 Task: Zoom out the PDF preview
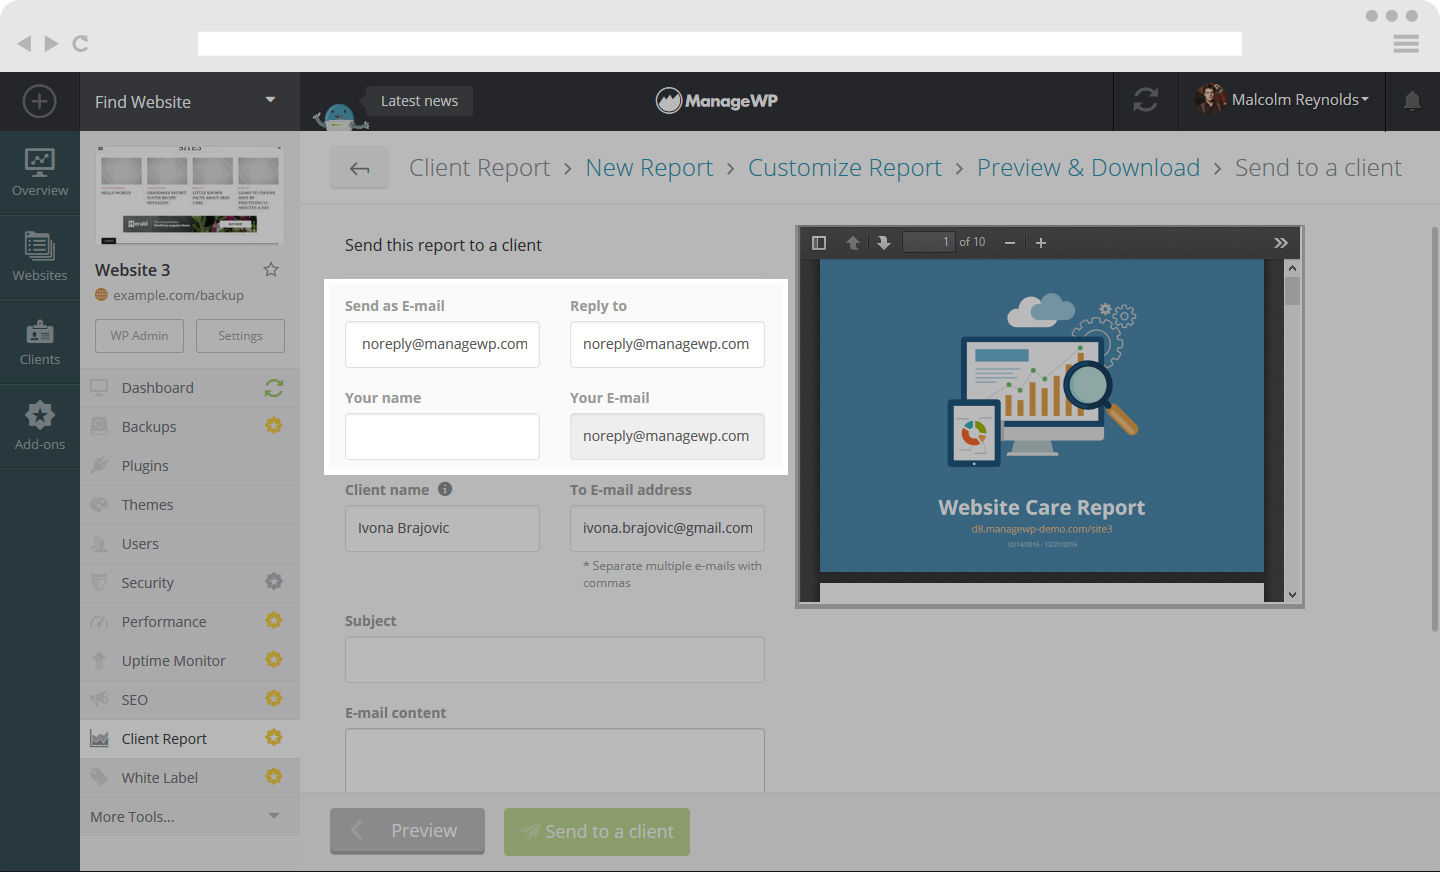(1010, 243)
